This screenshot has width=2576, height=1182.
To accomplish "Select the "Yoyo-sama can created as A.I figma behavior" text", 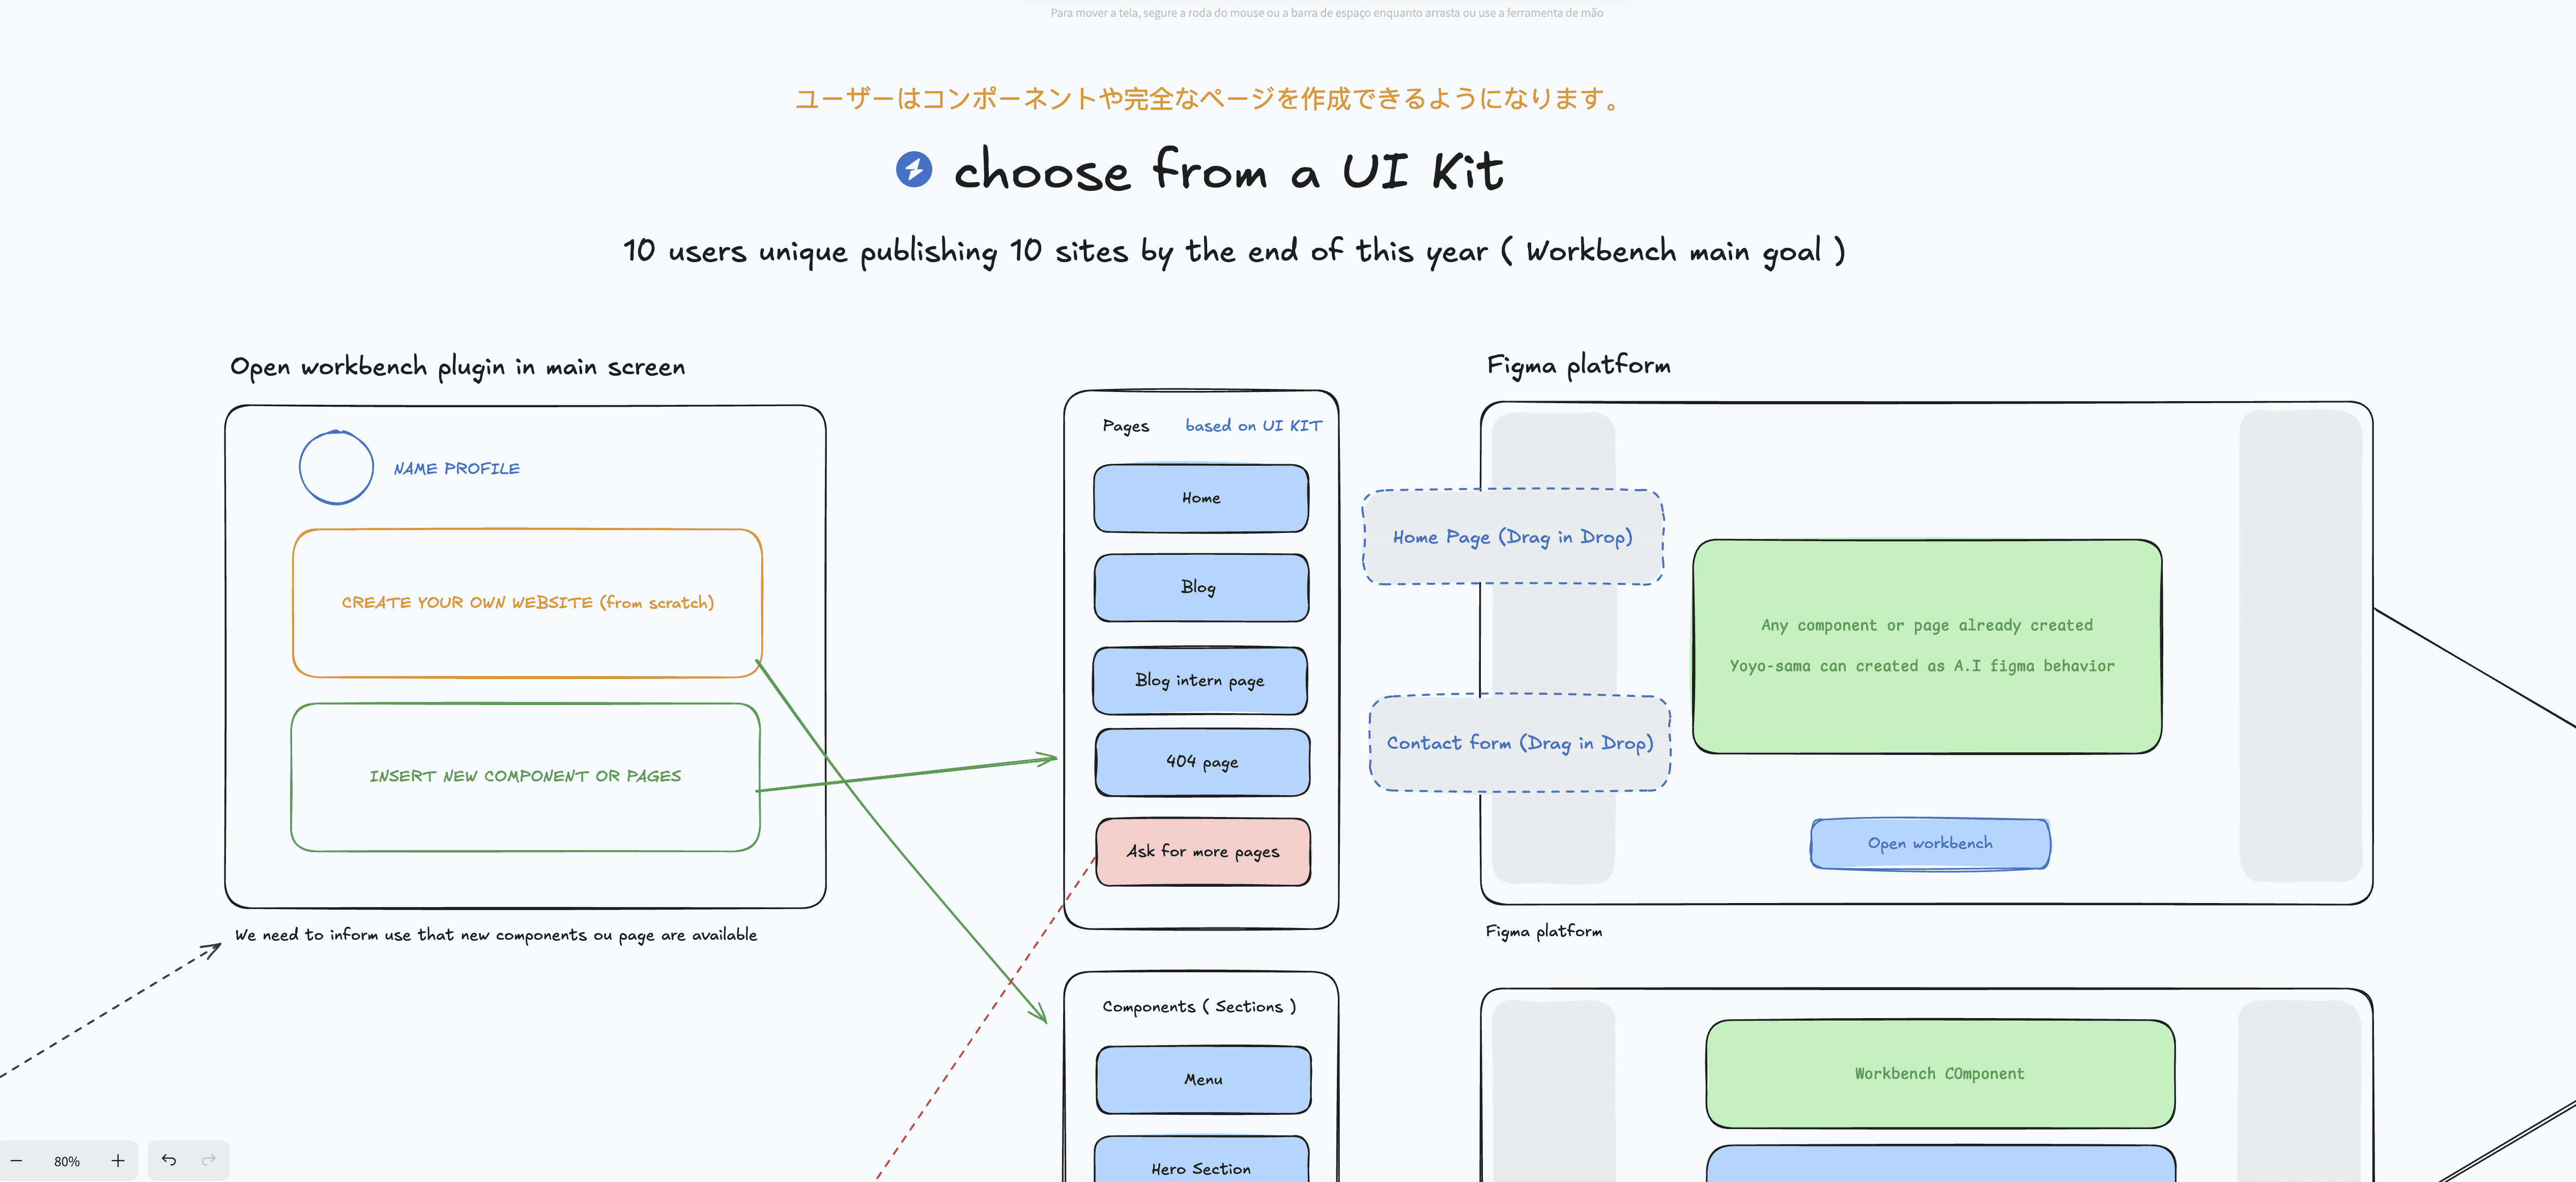I will (1922, 666).
